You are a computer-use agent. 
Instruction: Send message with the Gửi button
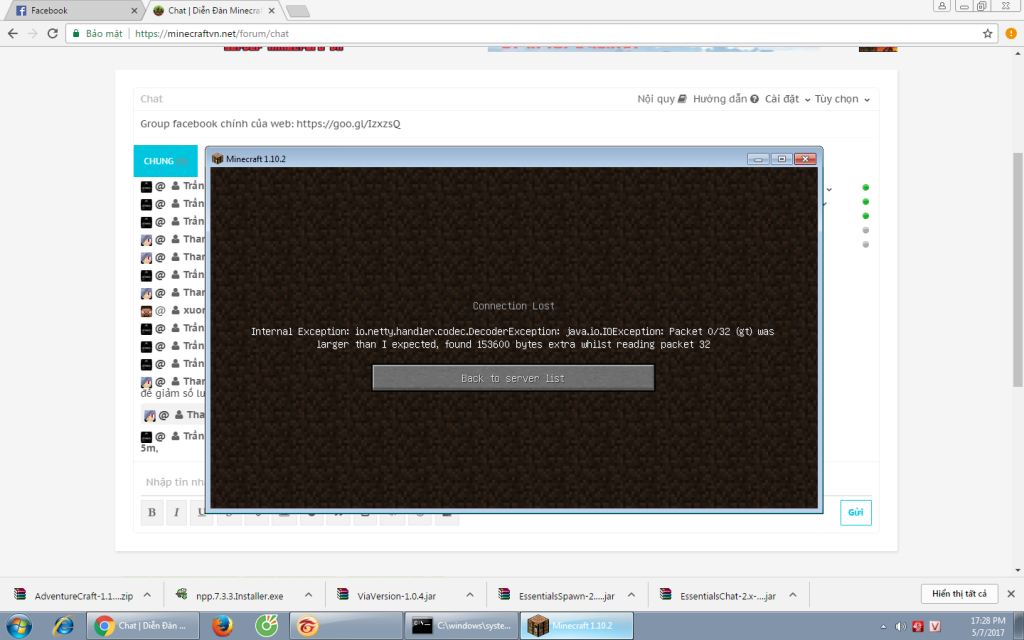coord(856,513)
